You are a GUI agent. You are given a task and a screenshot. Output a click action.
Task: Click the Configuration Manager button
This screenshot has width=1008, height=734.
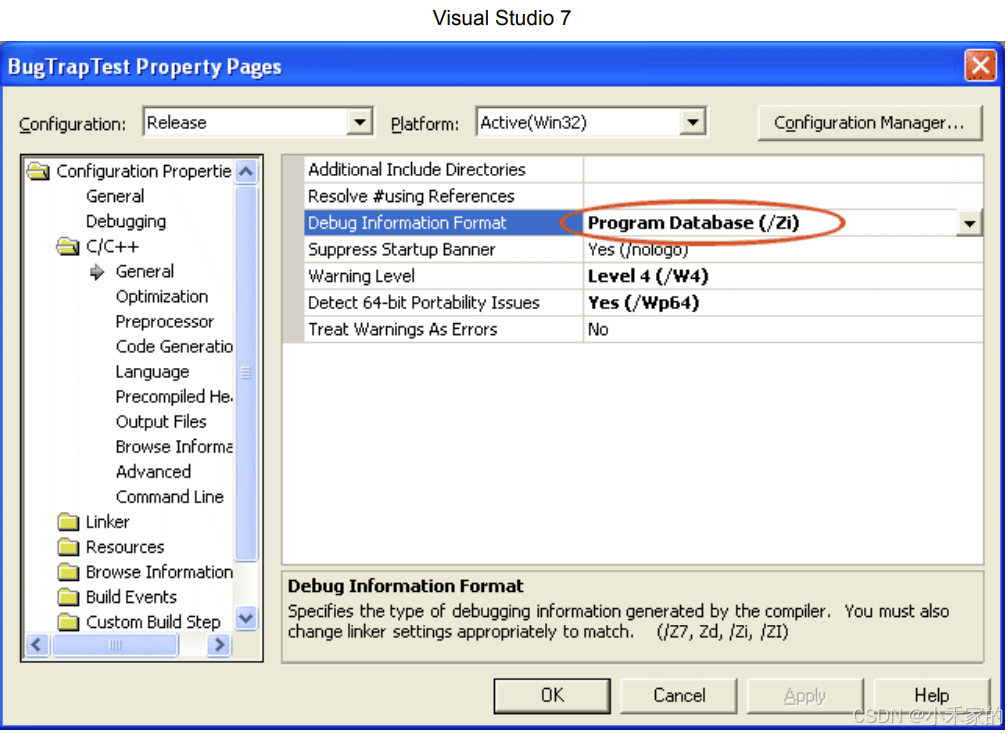coord(869,123)
